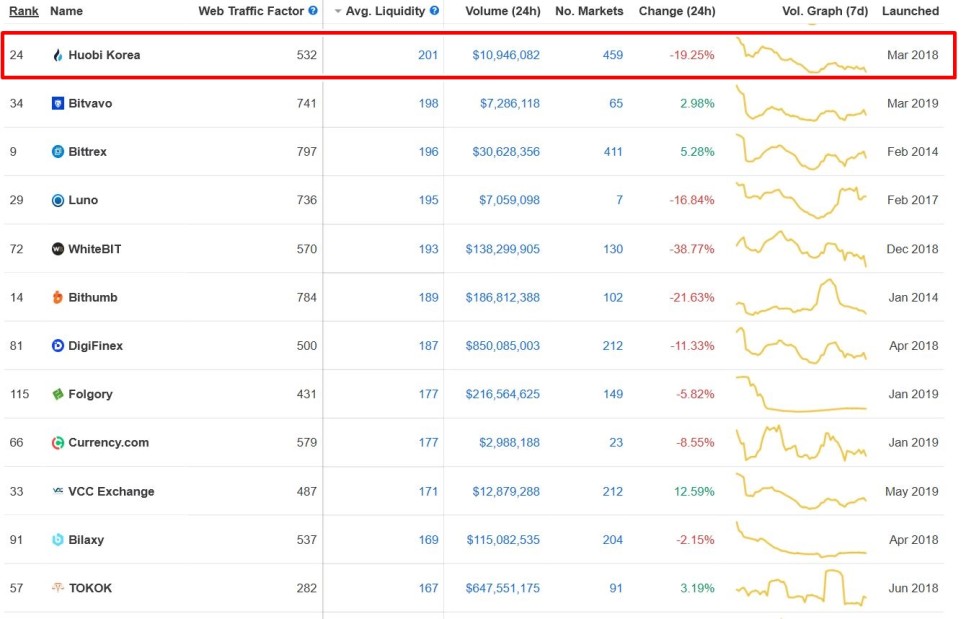Sort by the Launched column header

pos(911,11)
